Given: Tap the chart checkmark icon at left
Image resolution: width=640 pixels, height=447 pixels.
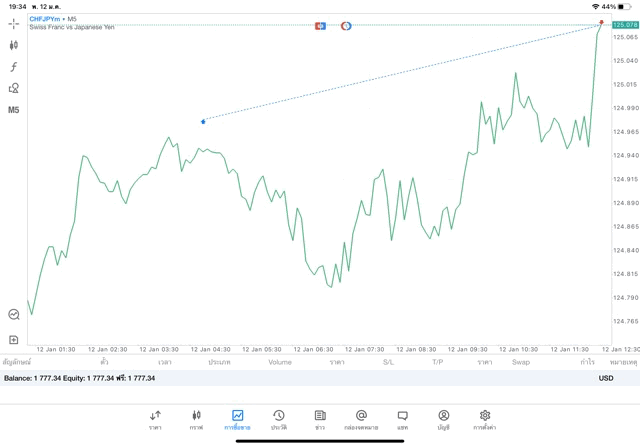Looking at the screenshot, I should [14, 314].
